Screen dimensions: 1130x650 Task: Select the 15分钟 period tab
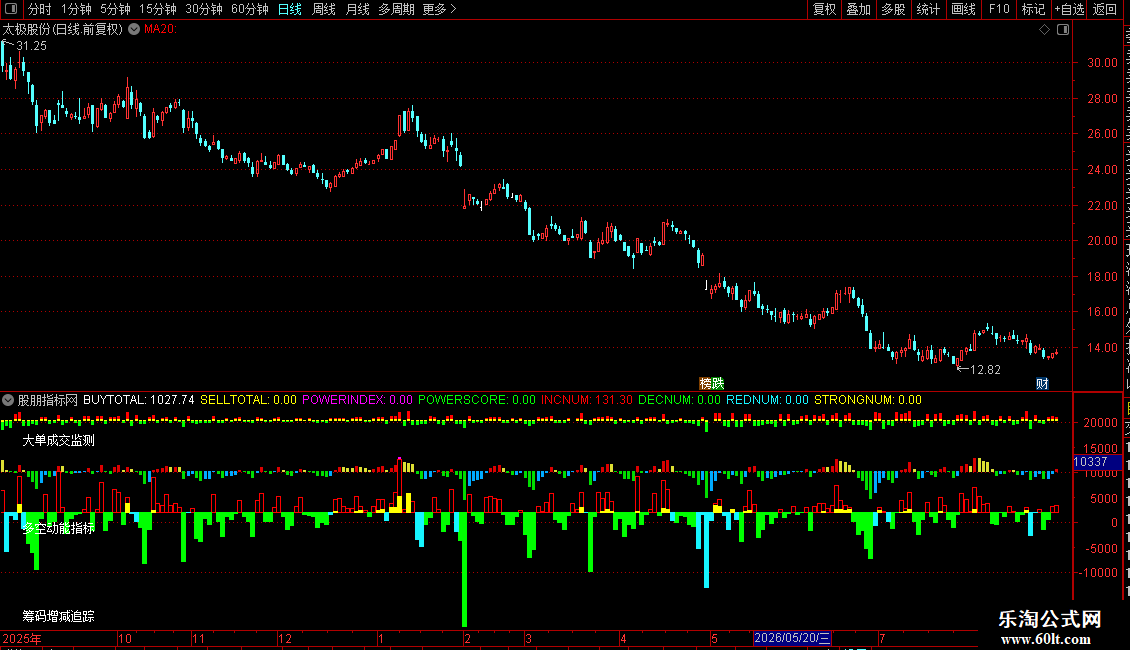pyautogui.click(x=158, y=9)
